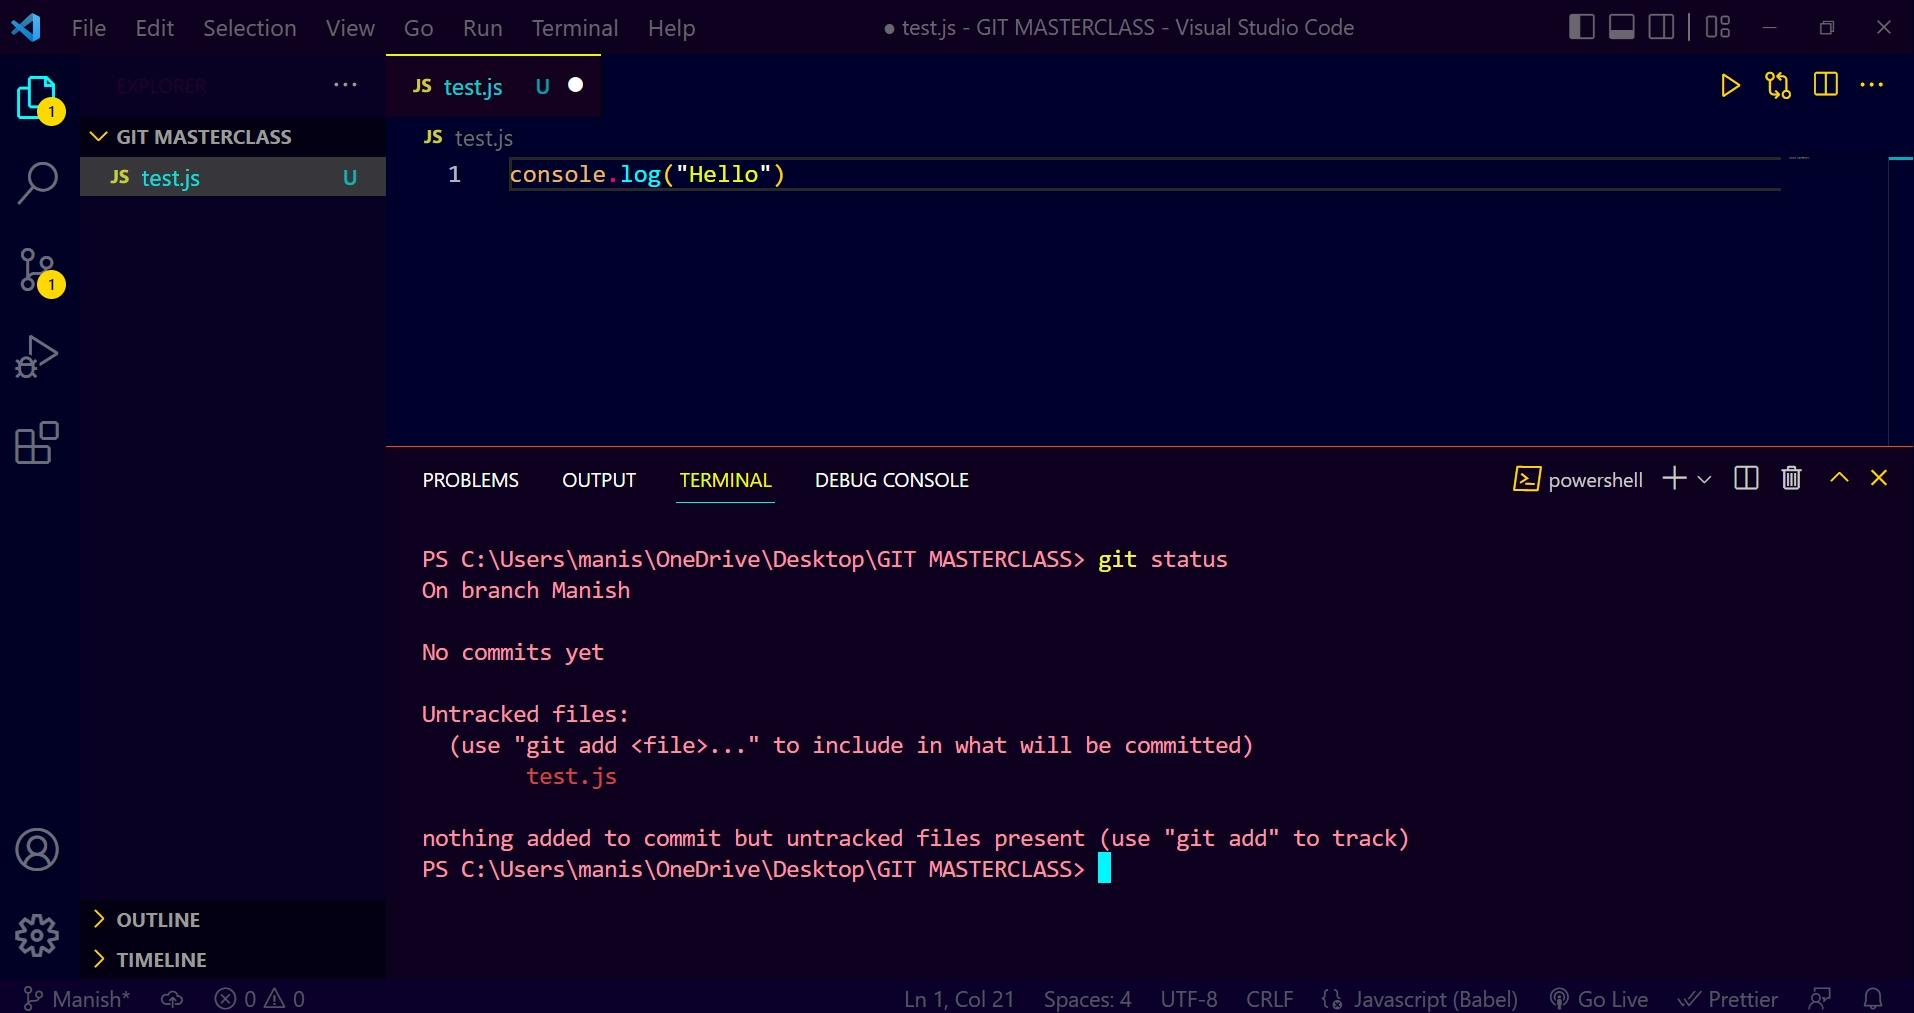Close the terminal panel
1914x1013 pixels.
[x=1879, y=478]
